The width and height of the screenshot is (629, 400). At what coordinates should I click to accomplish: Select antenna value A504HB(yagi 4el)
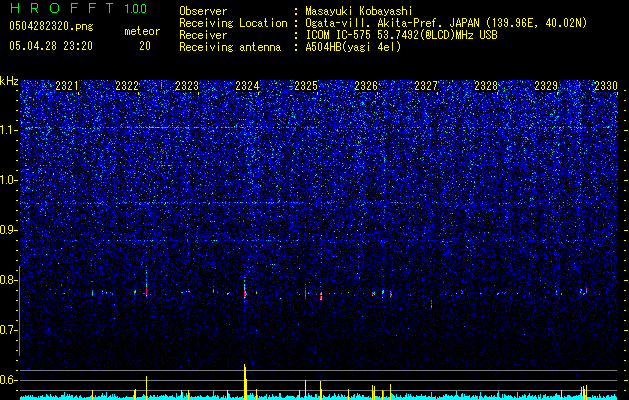[x=353, y=47]
